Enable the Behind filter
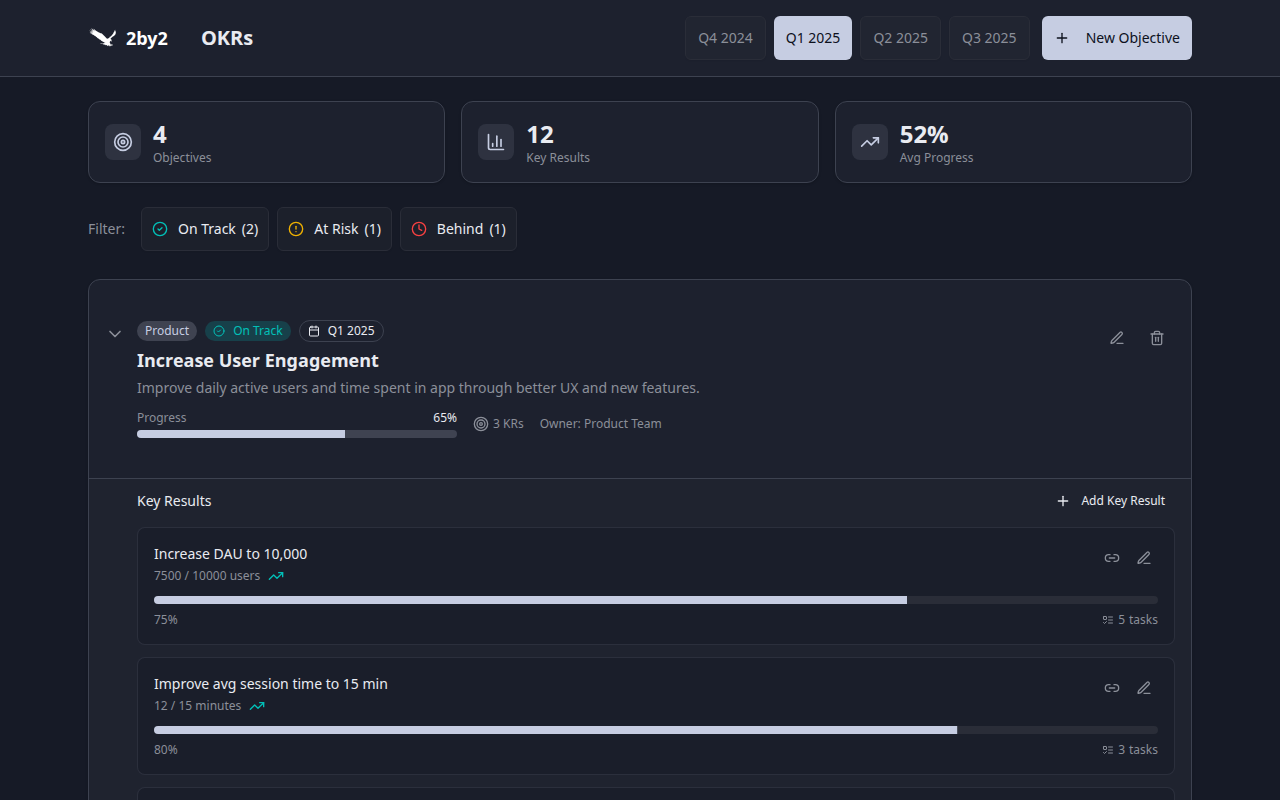This screenshot has width=1280, height=800. (x=458, y=229)
